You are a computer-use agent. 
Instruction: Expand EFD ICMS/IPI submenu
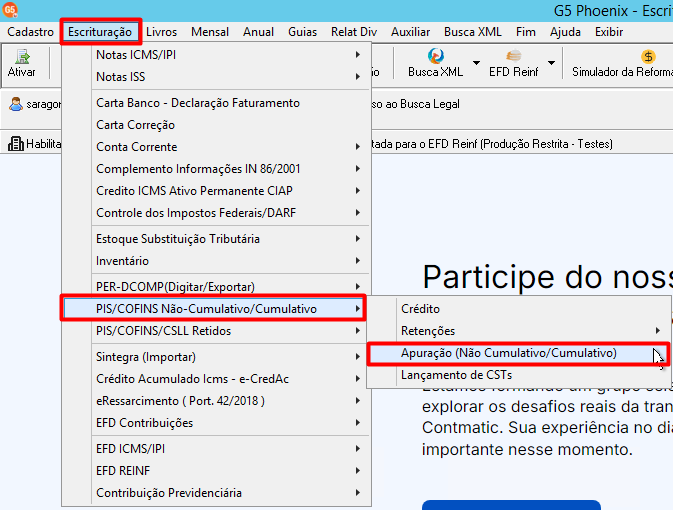coord(215,449)
